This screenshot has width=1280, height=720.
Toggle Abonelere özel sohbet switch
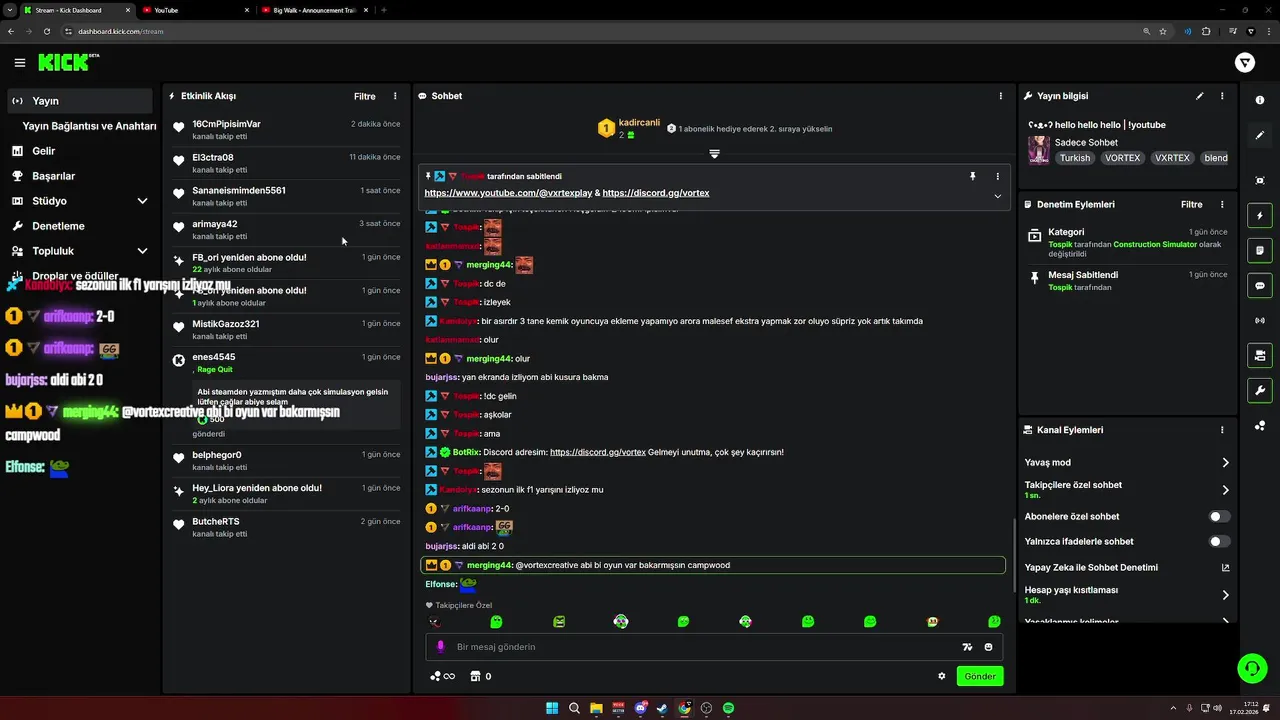[1219, 517]
